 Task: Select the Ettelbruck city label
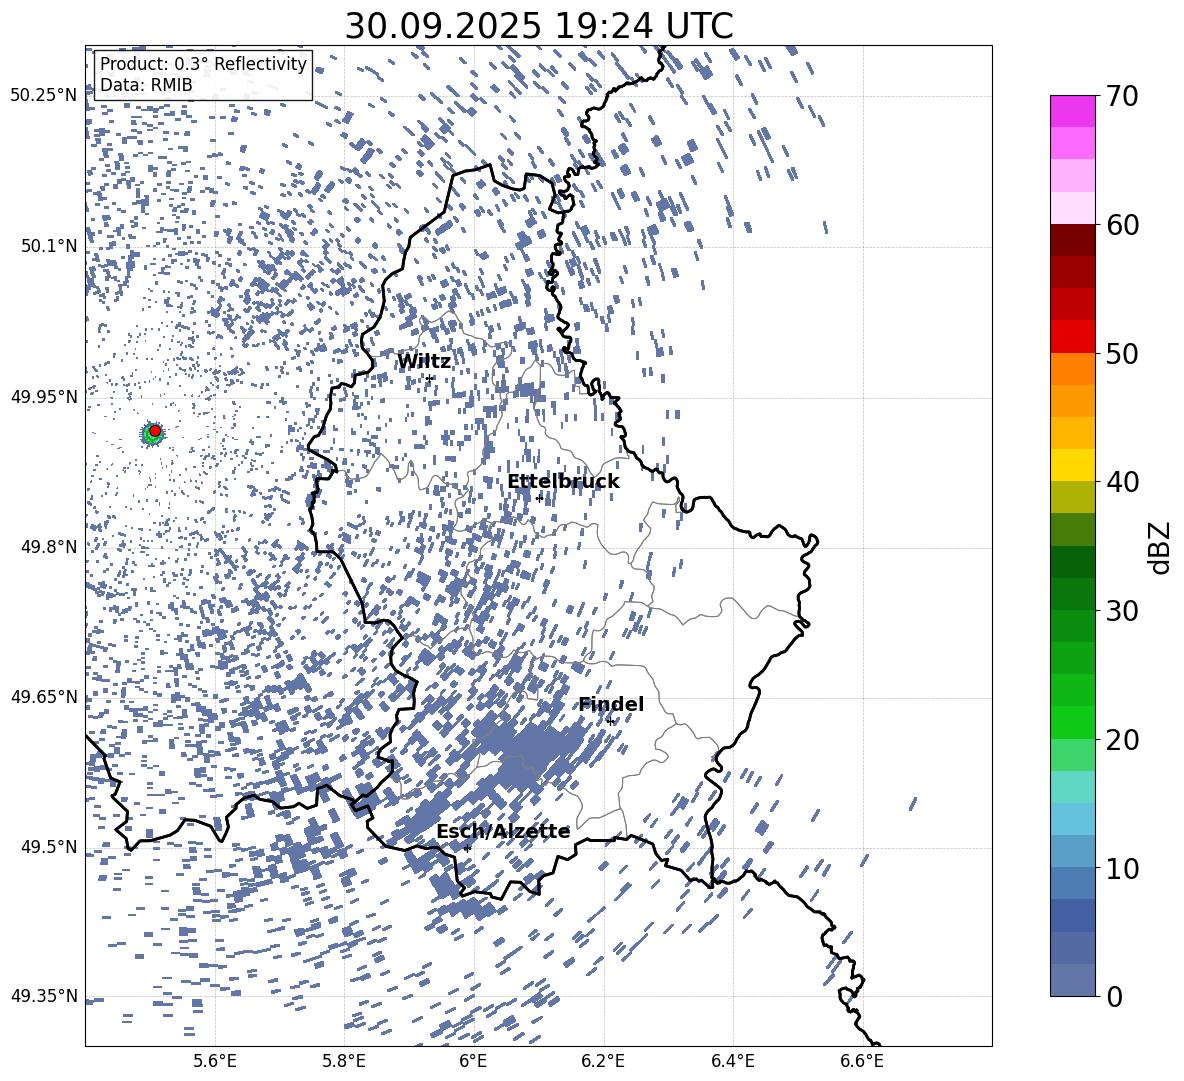coord(562,482)
